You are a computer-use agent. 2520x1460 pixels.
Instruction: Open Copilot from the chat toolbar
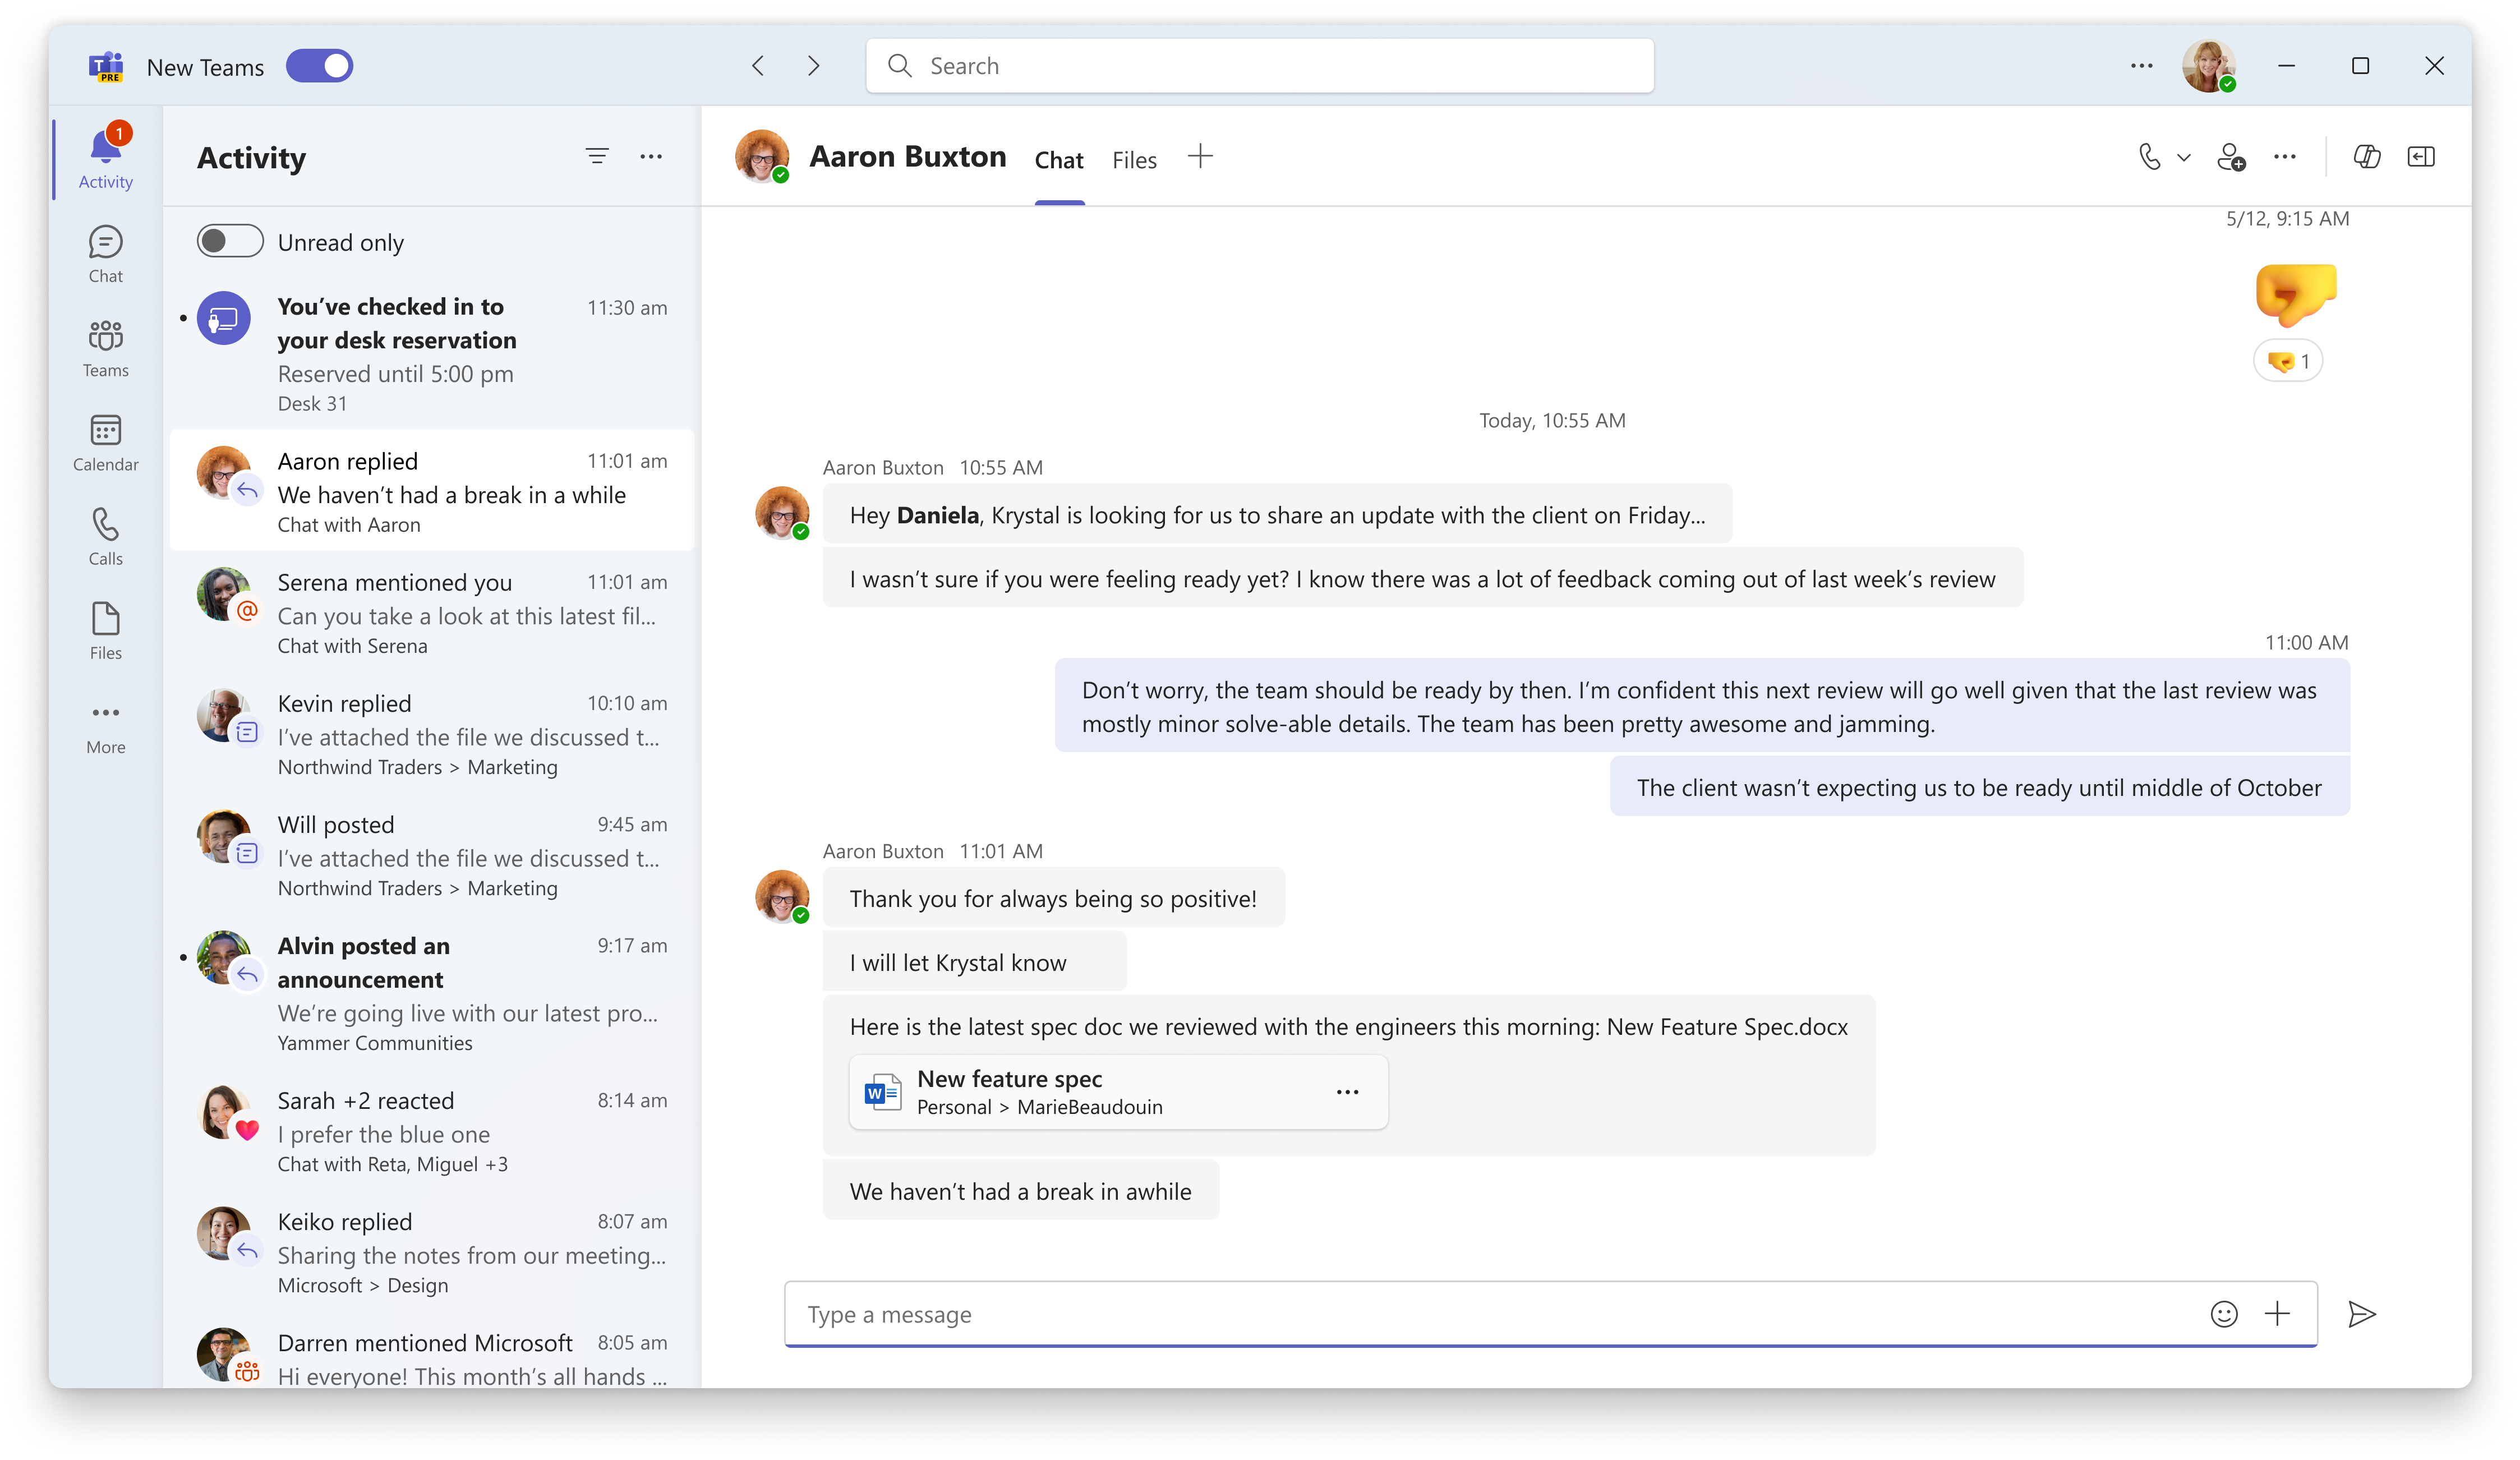point(2367,157)
